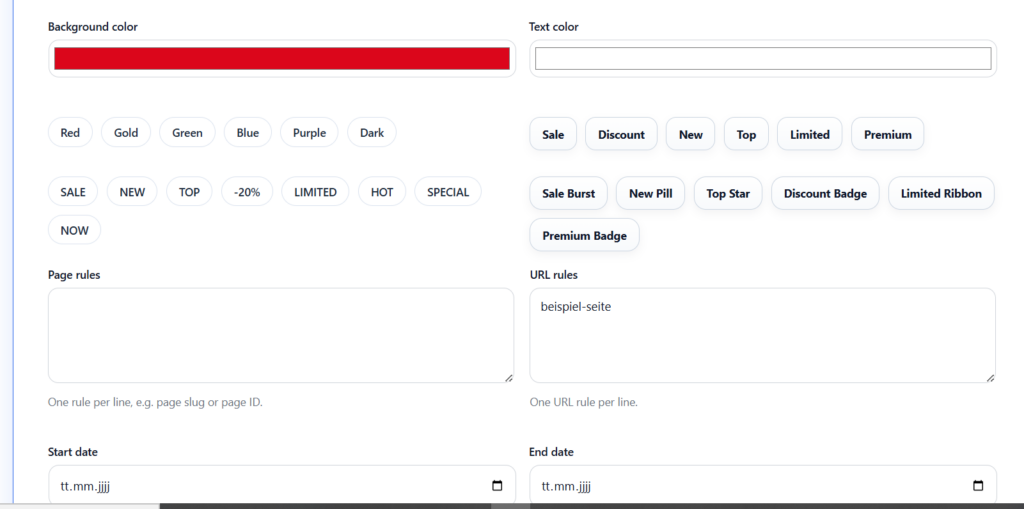This screenshot has width=1024, height=509.
Task: Focus the Page rules text area
Action: click(280, 335)
